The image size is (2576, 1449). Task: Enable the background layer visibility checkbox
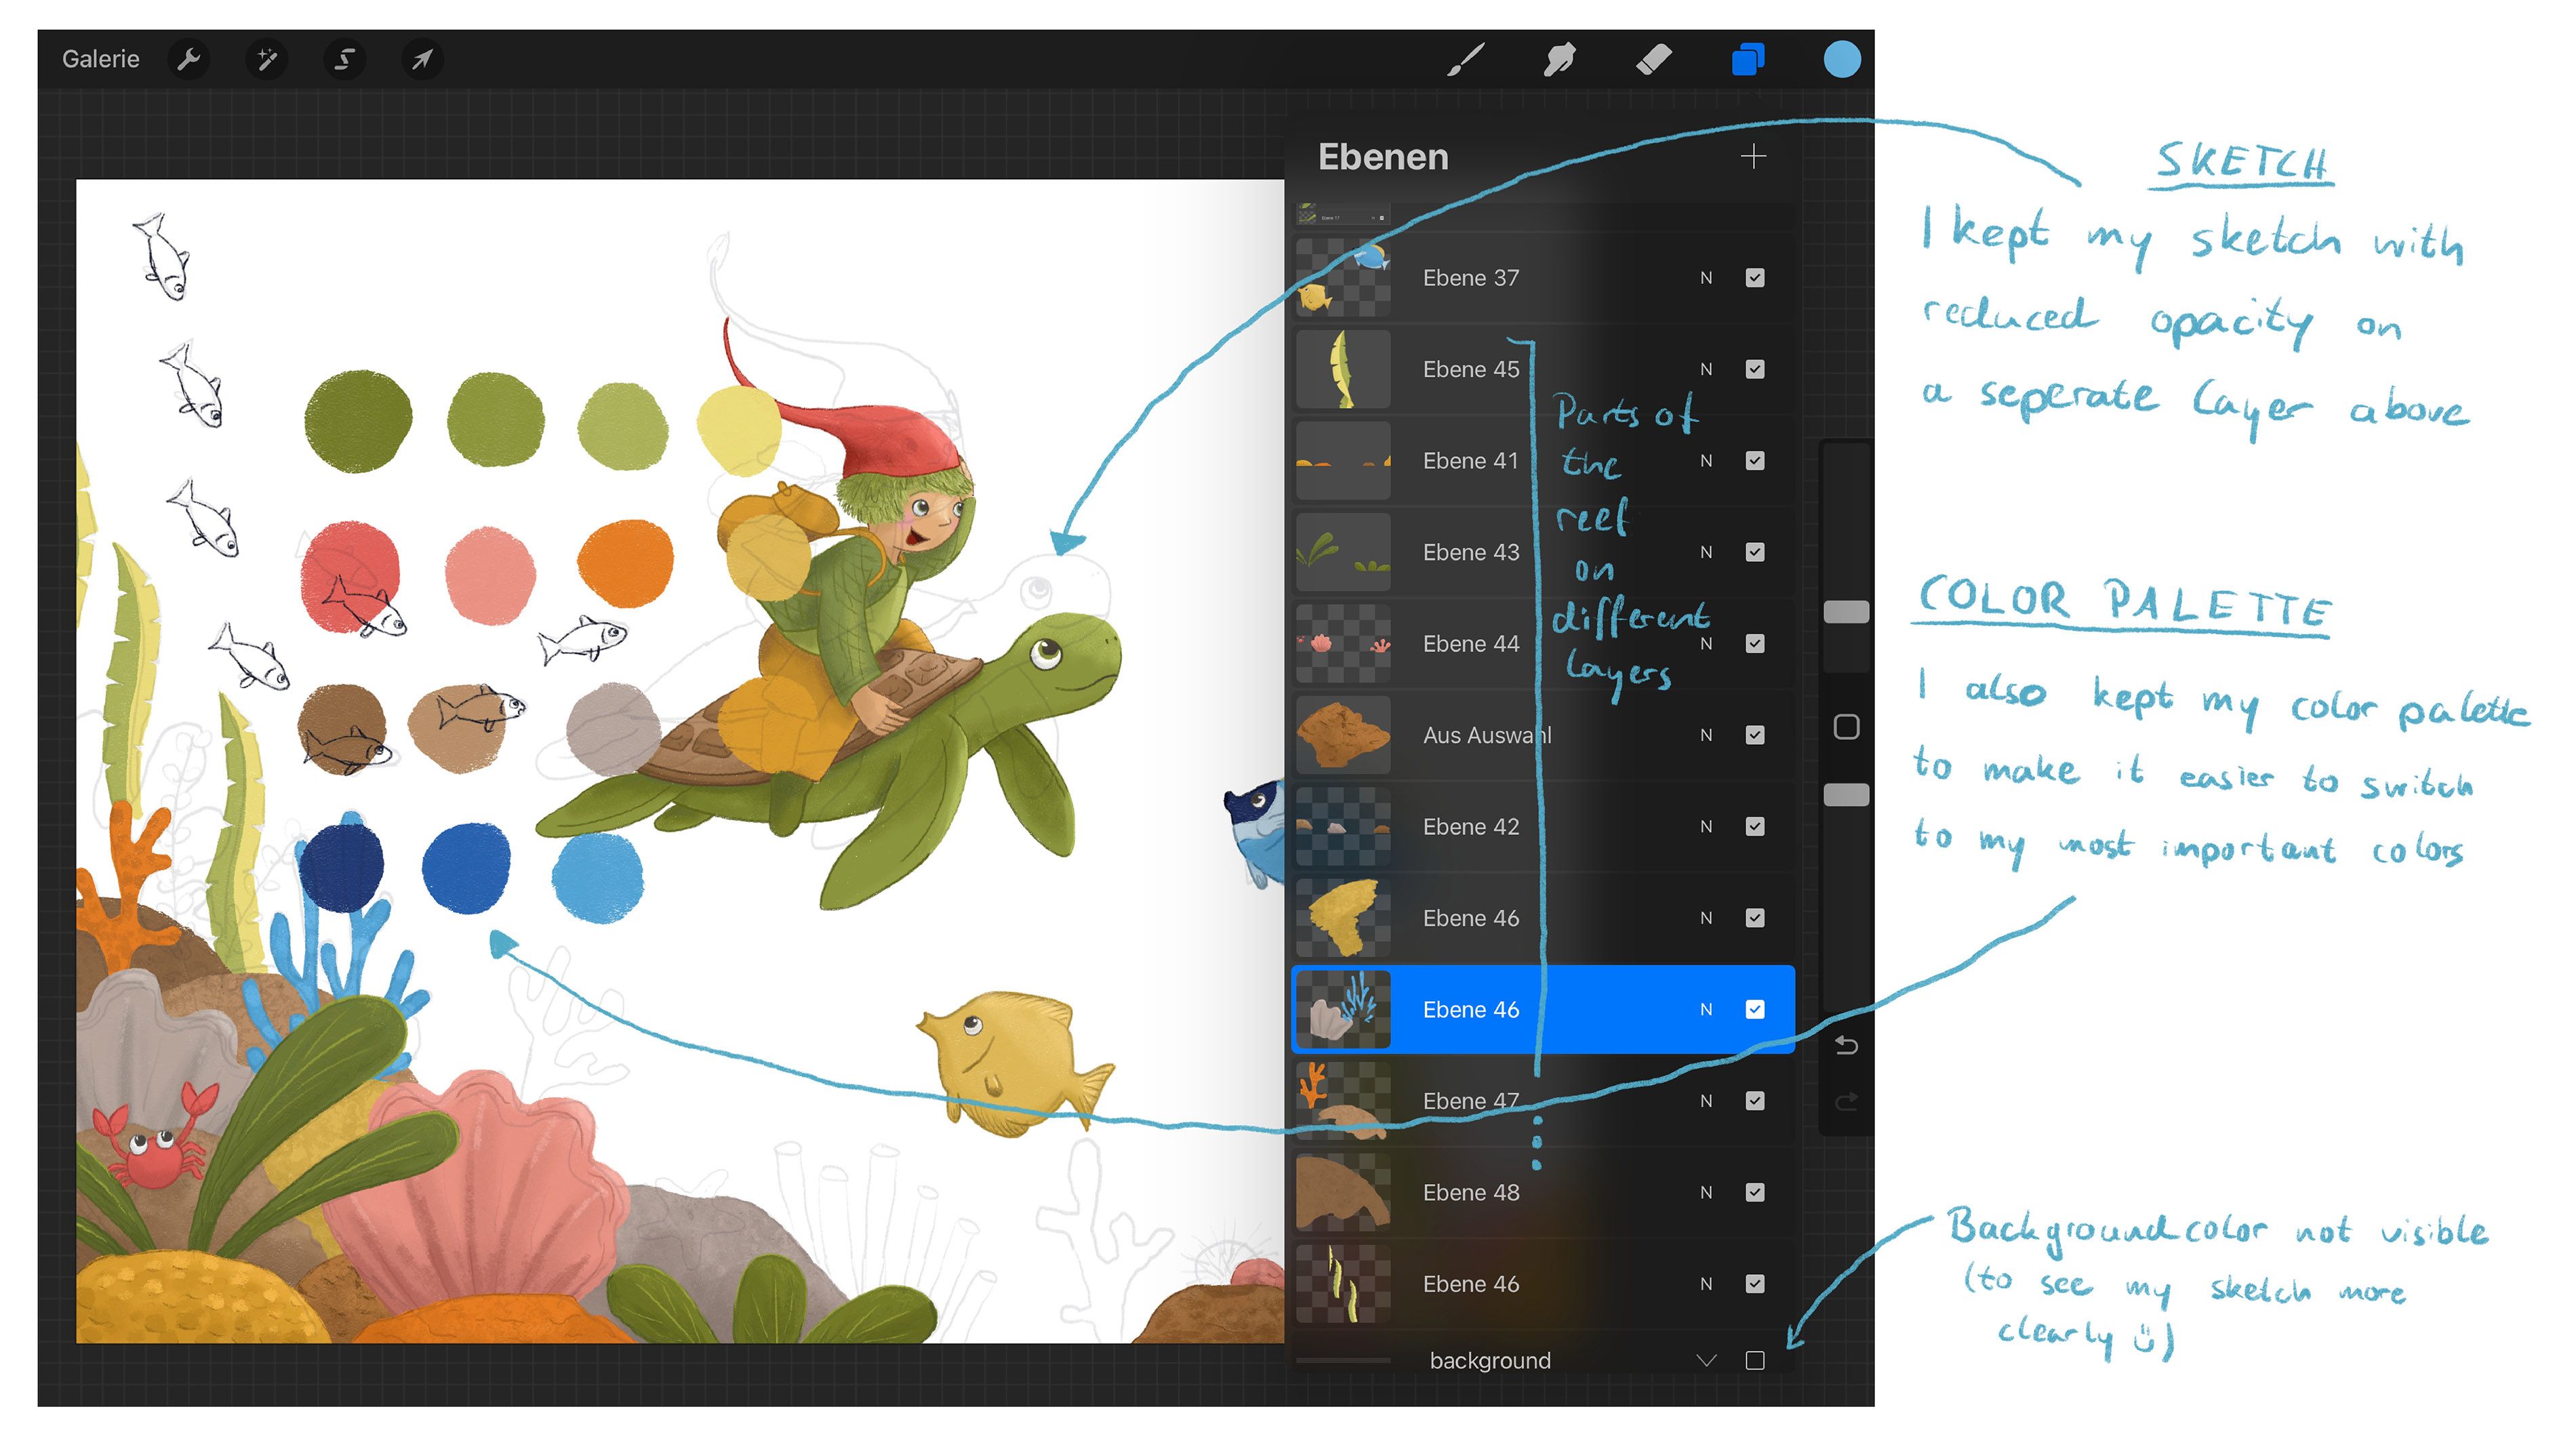1755,1360
